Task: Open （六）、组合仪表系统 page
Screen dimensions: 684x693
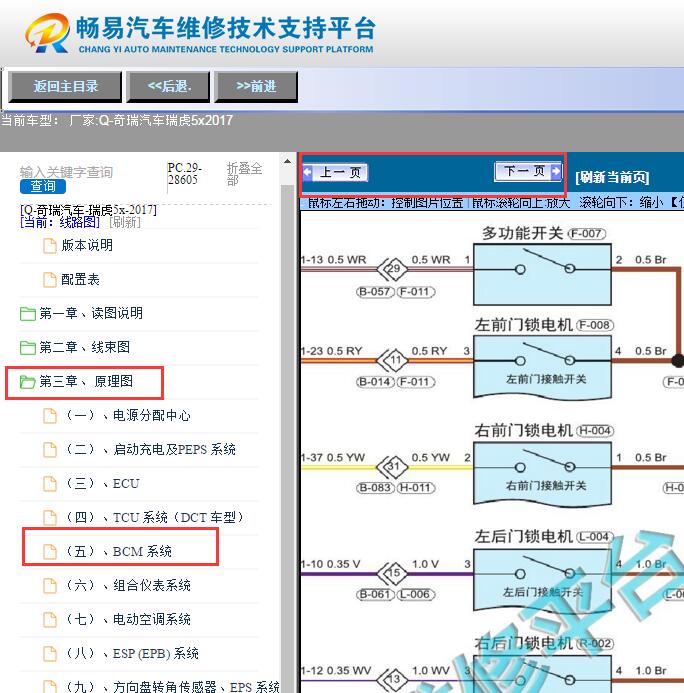Action: (x=127, y=586)
